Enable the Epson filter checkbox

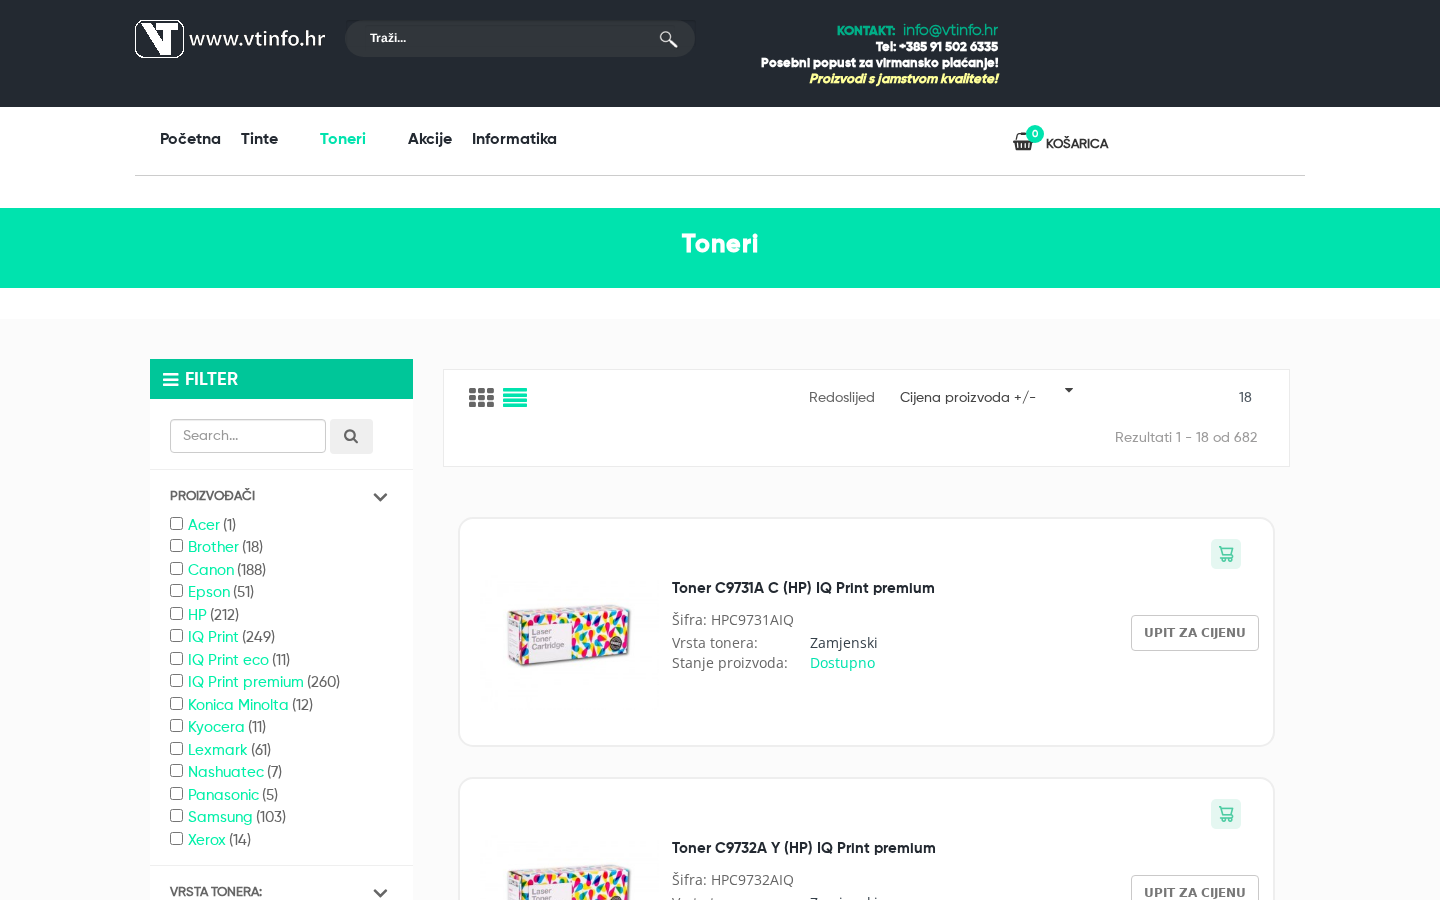(176, 591)
